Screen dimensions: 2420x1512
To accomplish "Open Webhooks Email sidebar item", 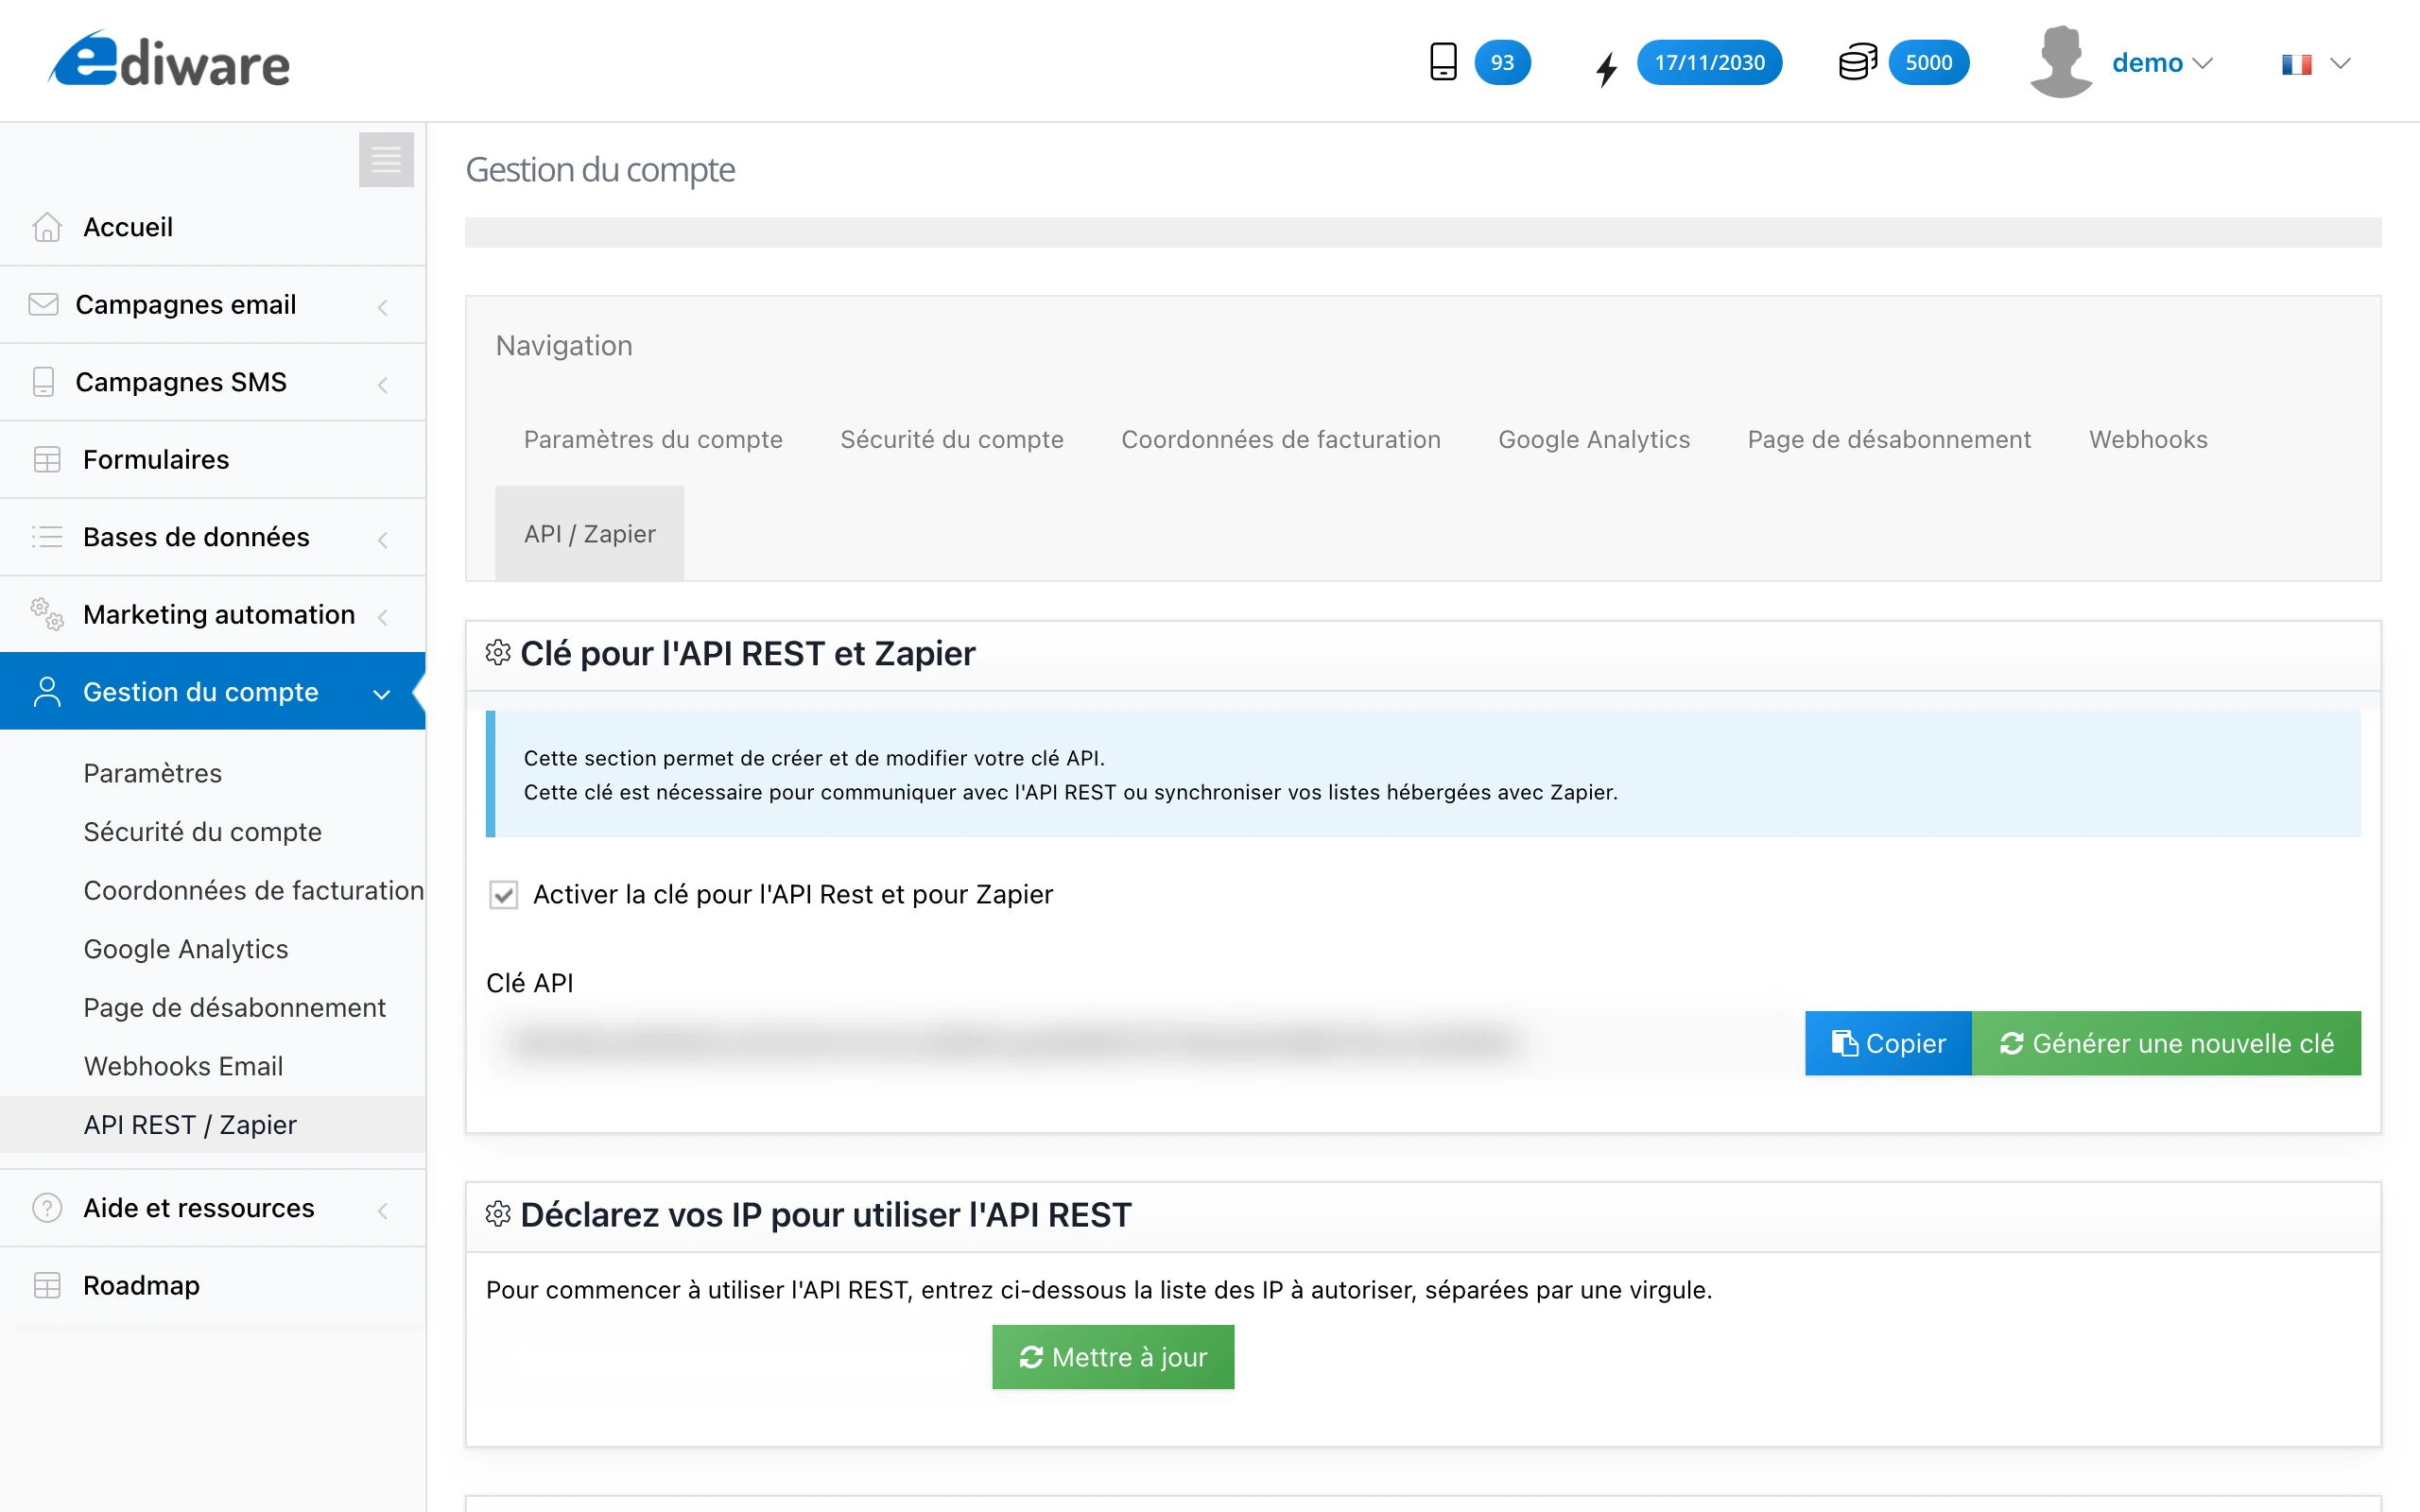I will 183,1066.
